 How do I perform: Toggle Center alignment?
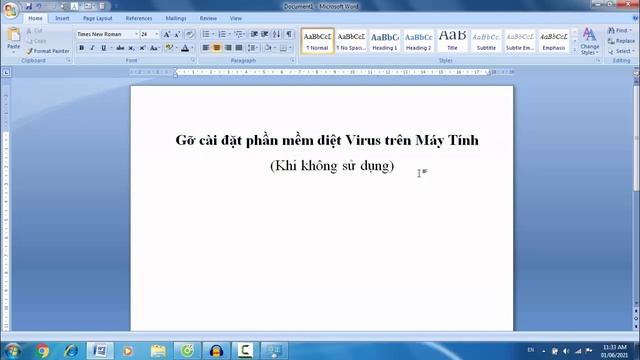click(x=217, y=48)
